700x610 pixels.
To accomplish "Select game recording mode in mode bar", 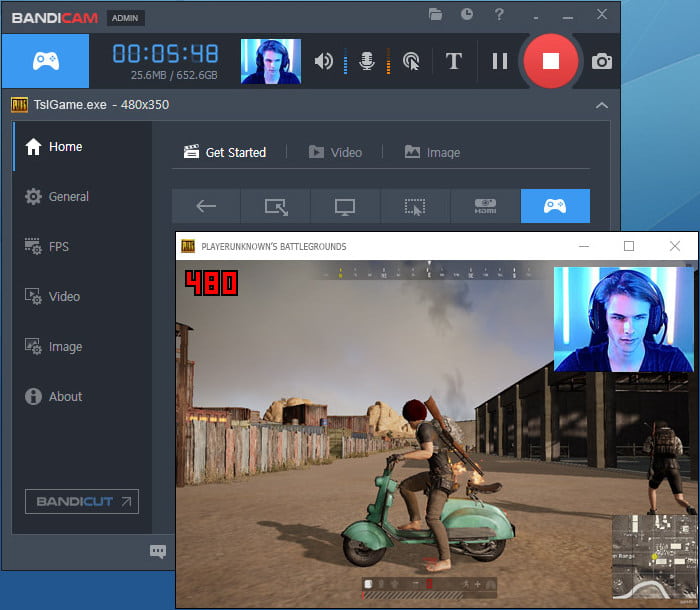I will pos(555,206).
